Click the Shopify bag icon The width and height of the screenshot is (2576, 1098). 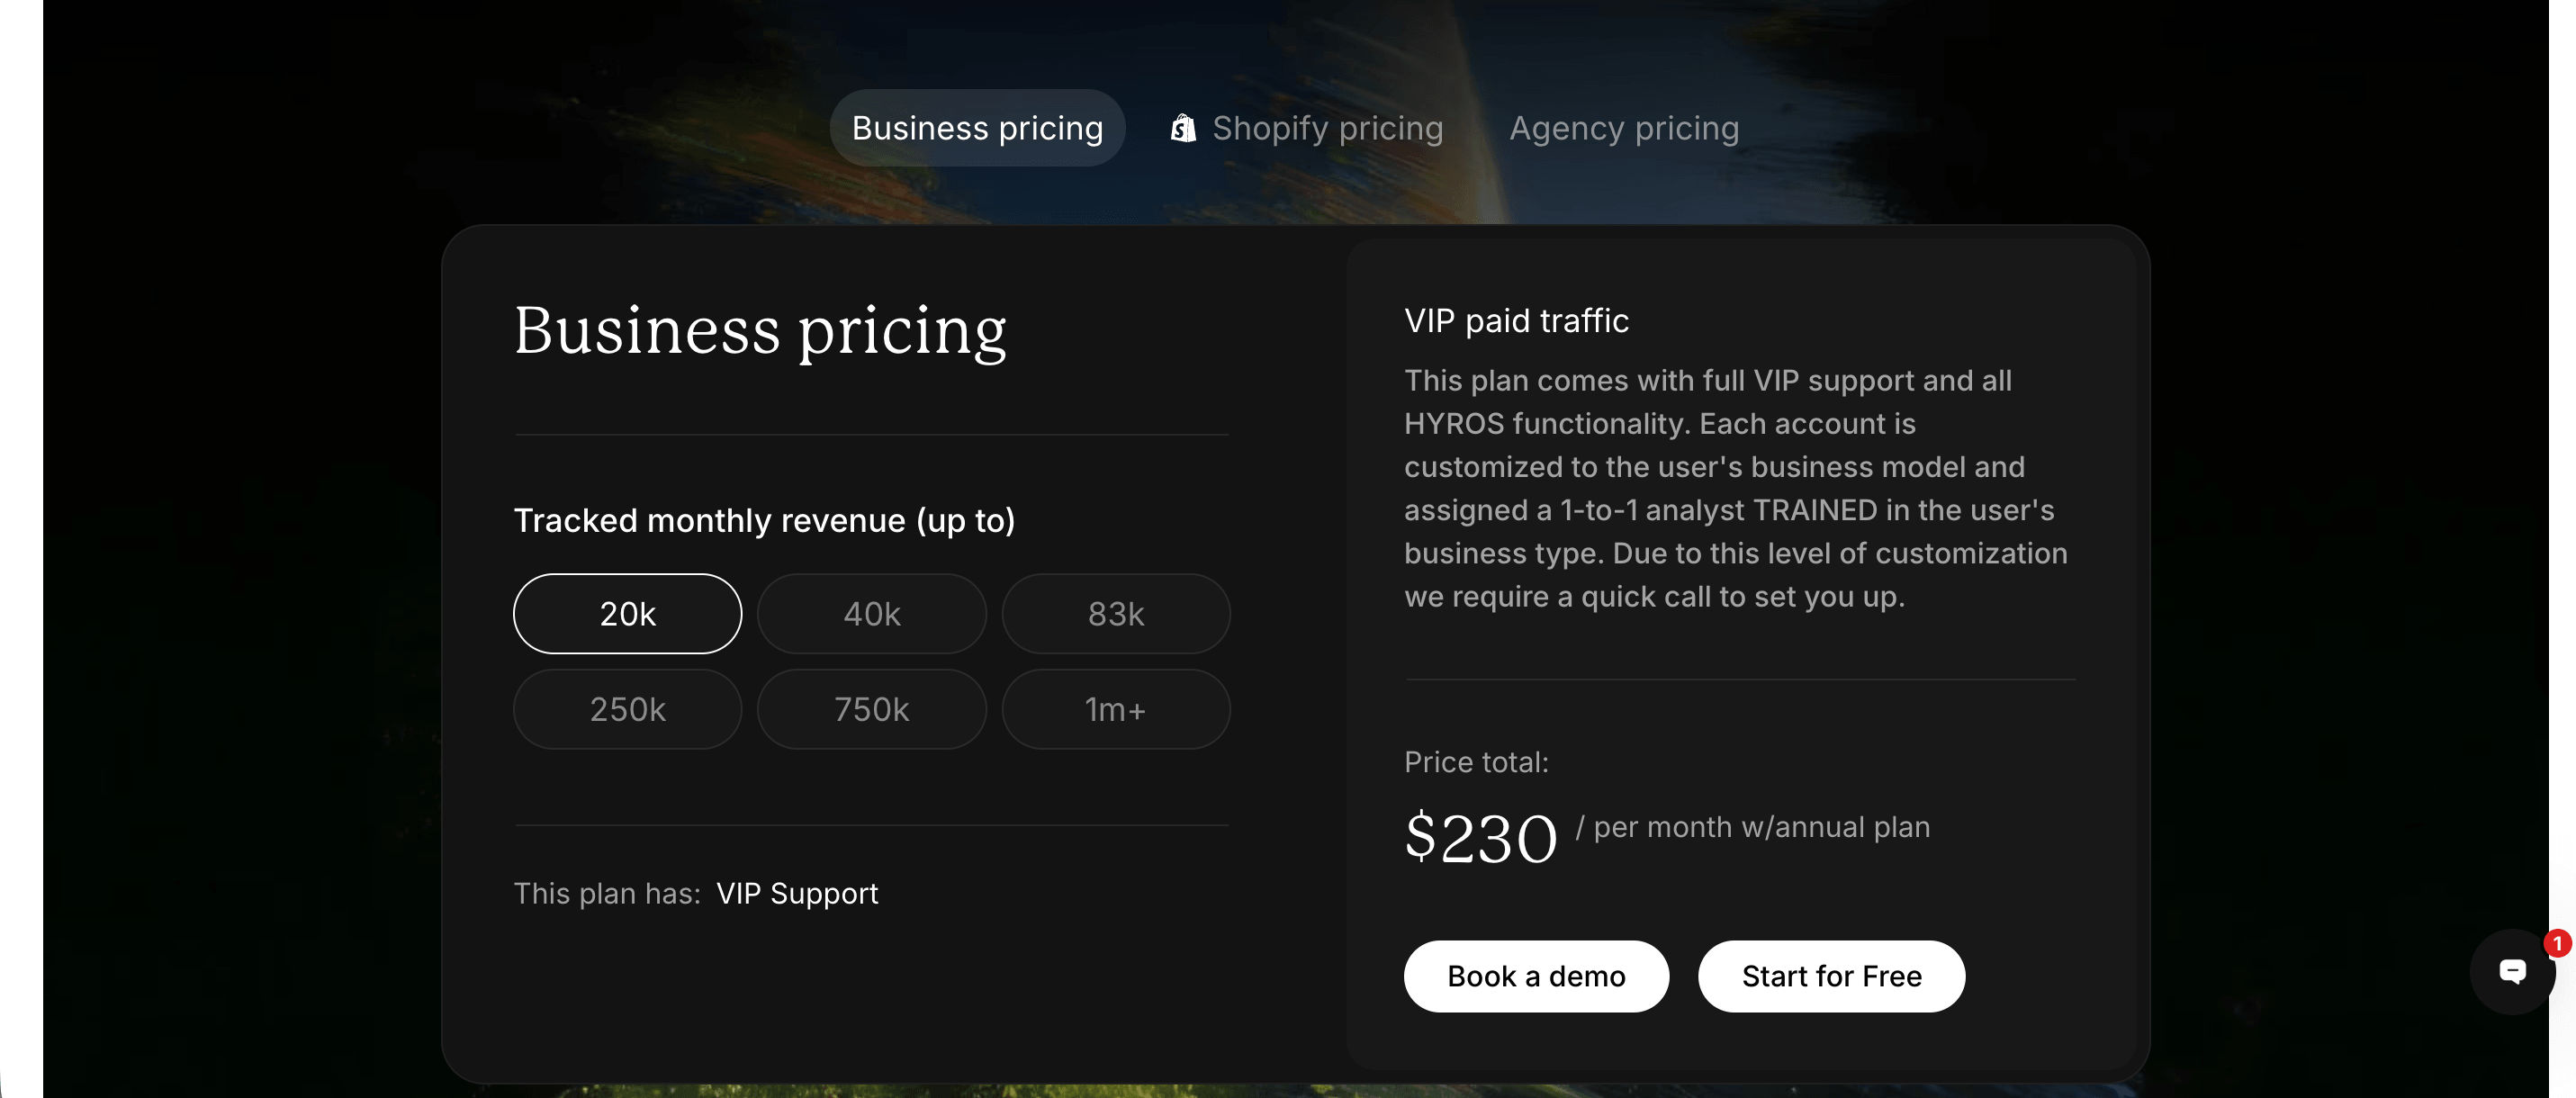point(1183,128)
